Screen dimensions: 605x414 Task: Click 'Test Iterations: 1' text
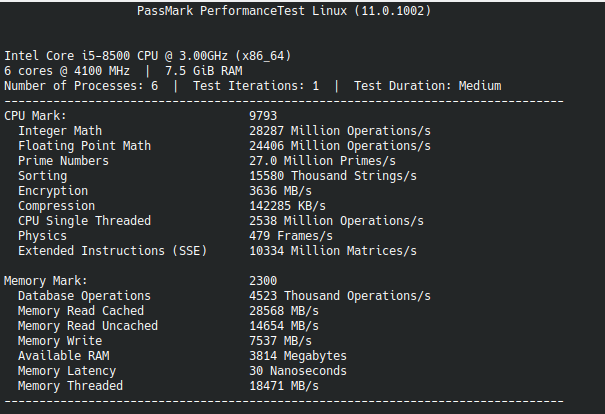tap(256, 86)
